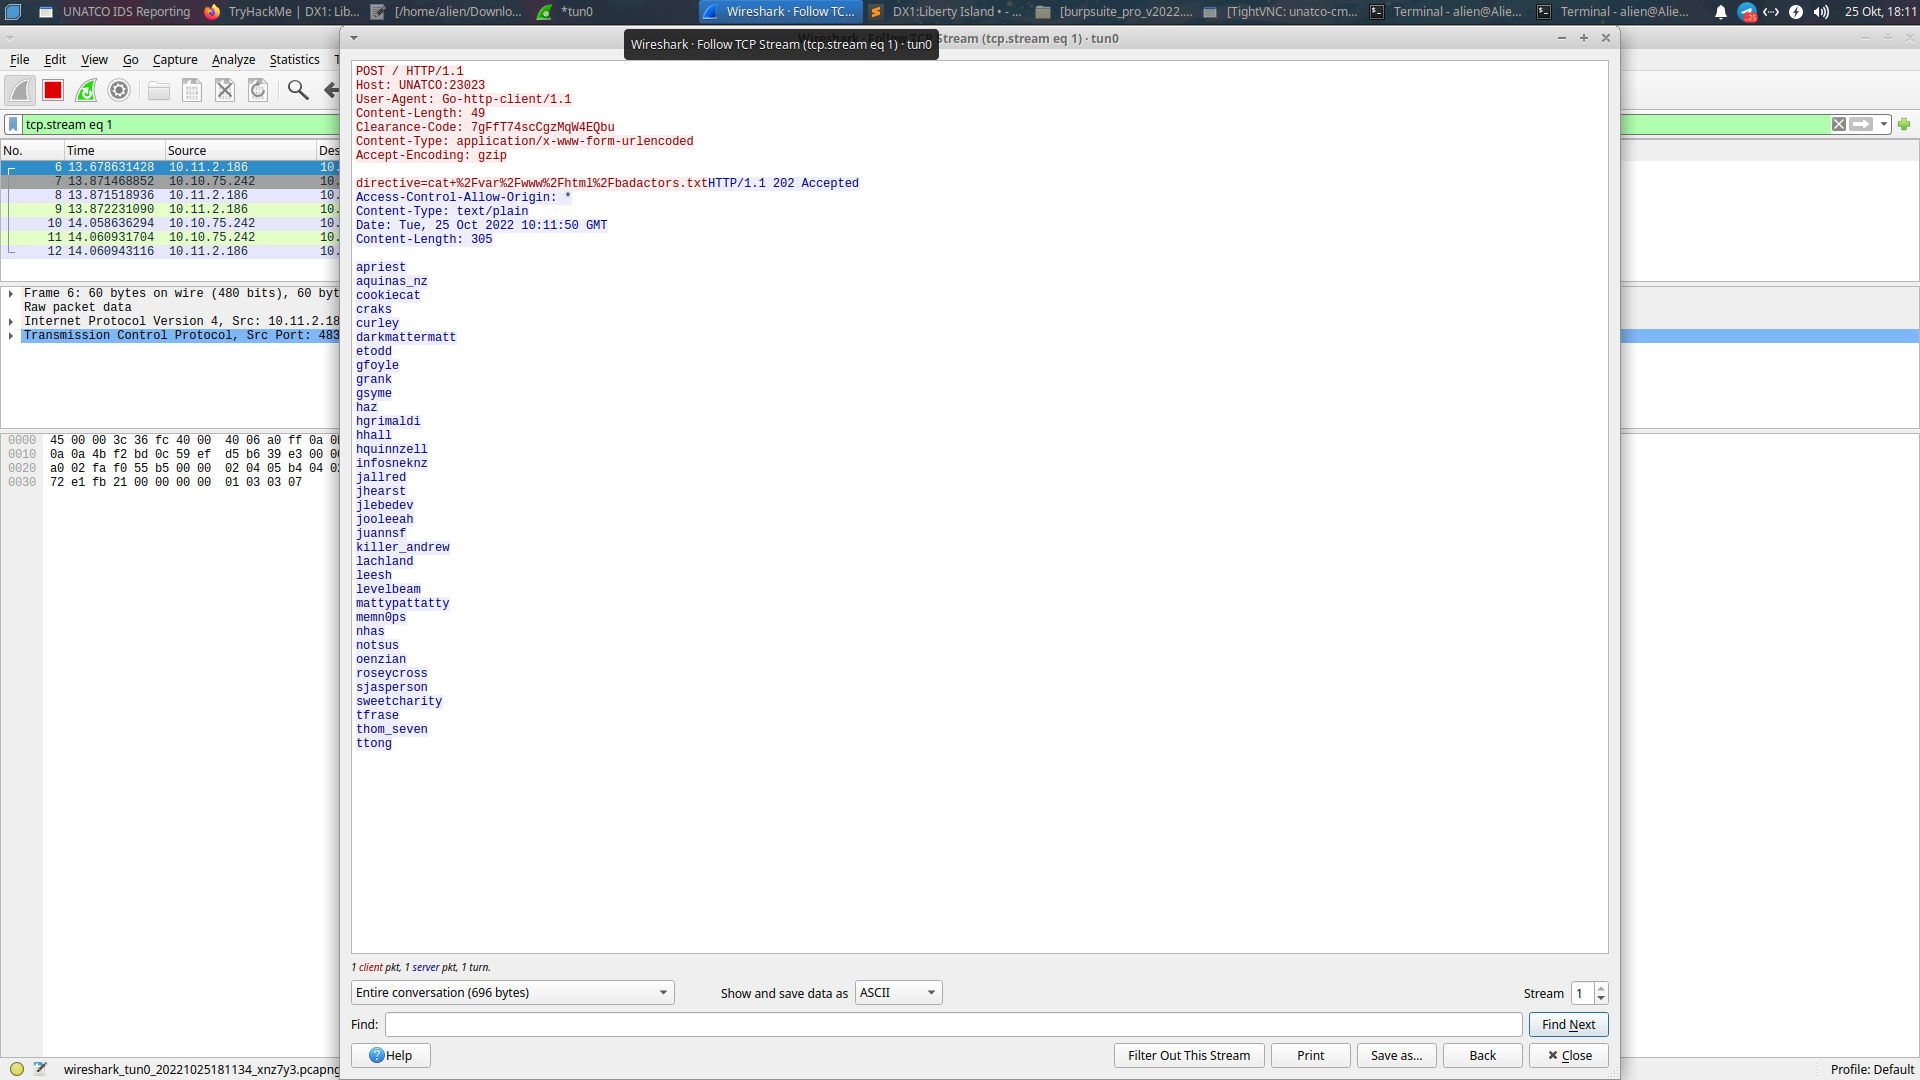Click the filter bookmark icon
The height and width of the screenshot is (1080, 1920).
[13, 124]
